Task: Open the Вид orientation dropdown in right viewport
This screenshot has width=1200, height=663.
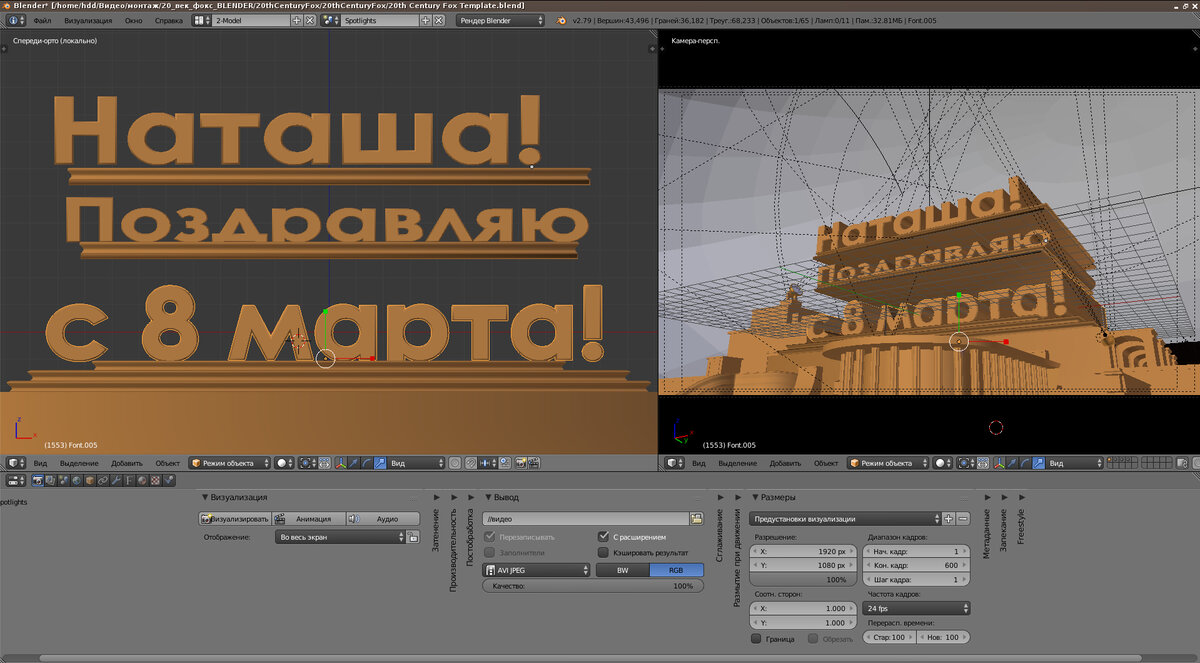Action: [1076, 463]
